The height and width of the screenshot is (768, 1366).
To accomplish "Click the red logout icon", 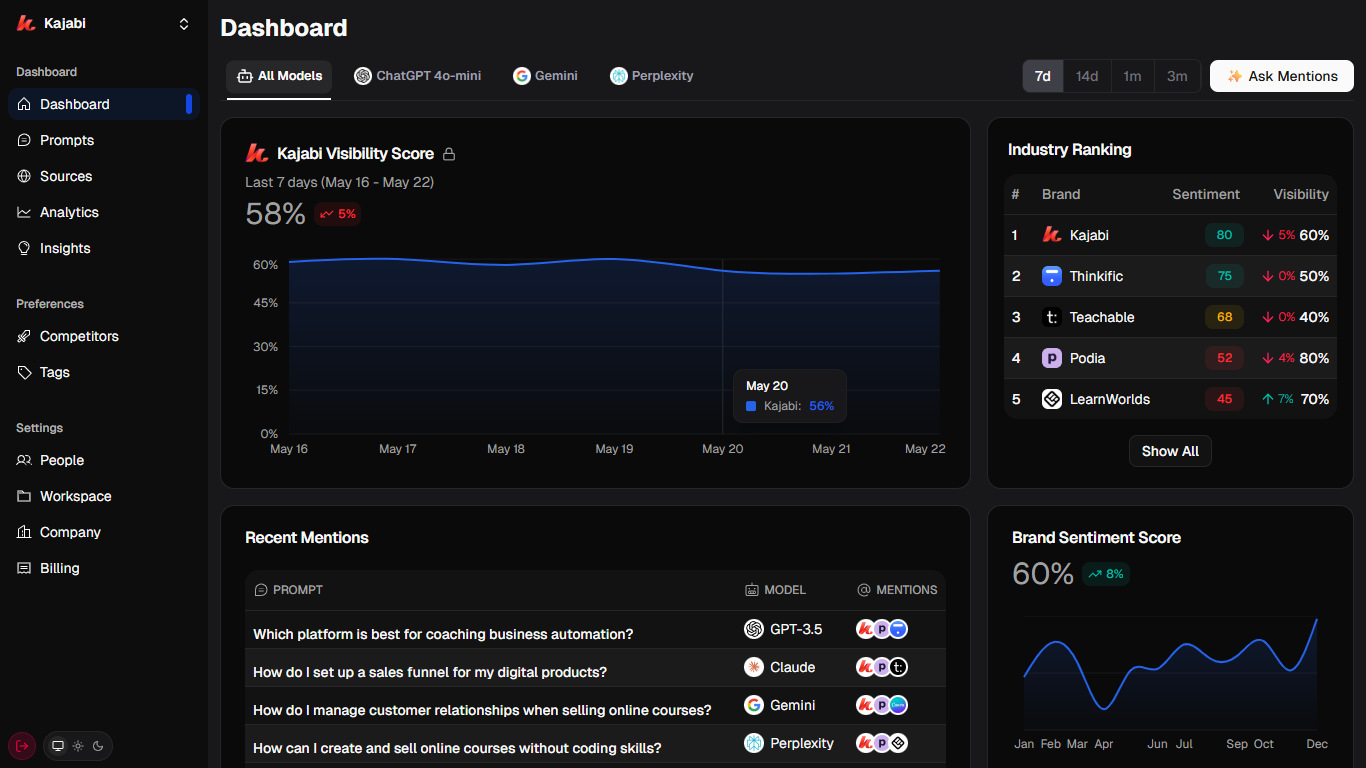I will click(x=22, y=745).
